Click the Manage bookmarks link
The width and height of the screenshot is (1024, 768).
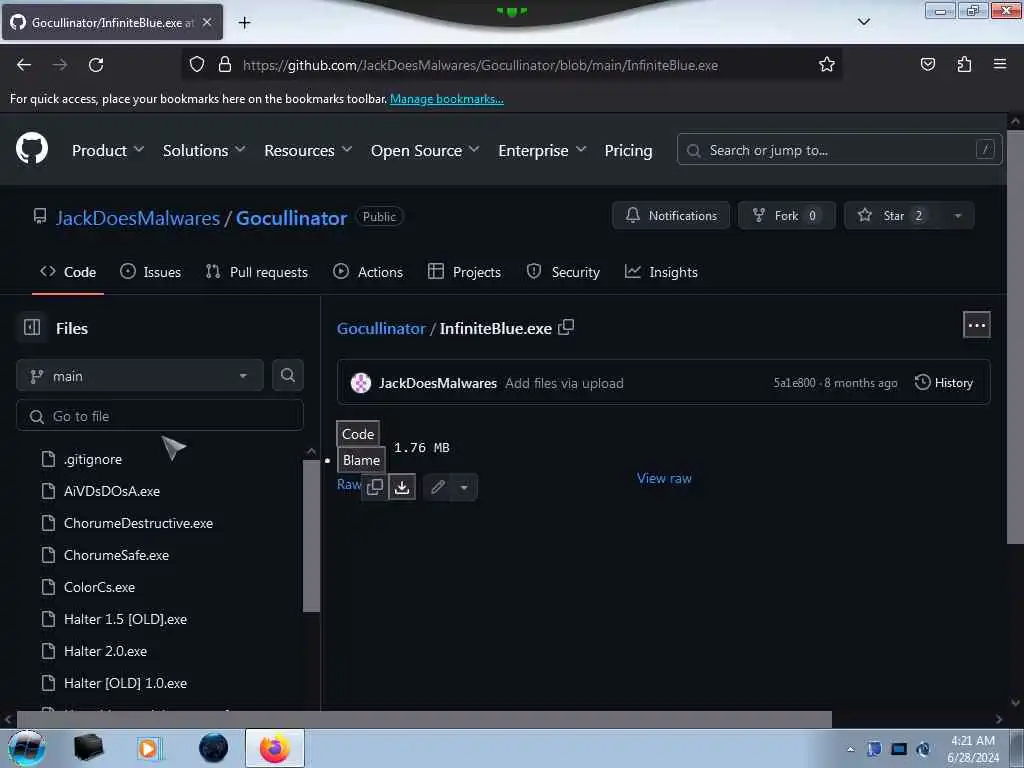pos(447,99)
